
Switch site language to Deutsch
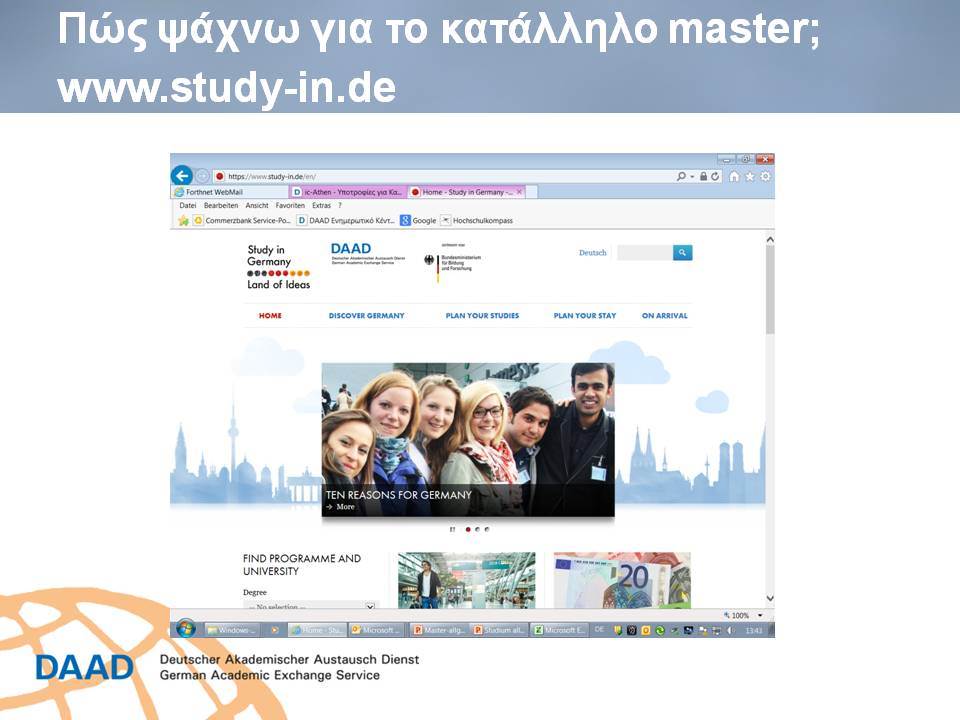click(x=593, y=252)
